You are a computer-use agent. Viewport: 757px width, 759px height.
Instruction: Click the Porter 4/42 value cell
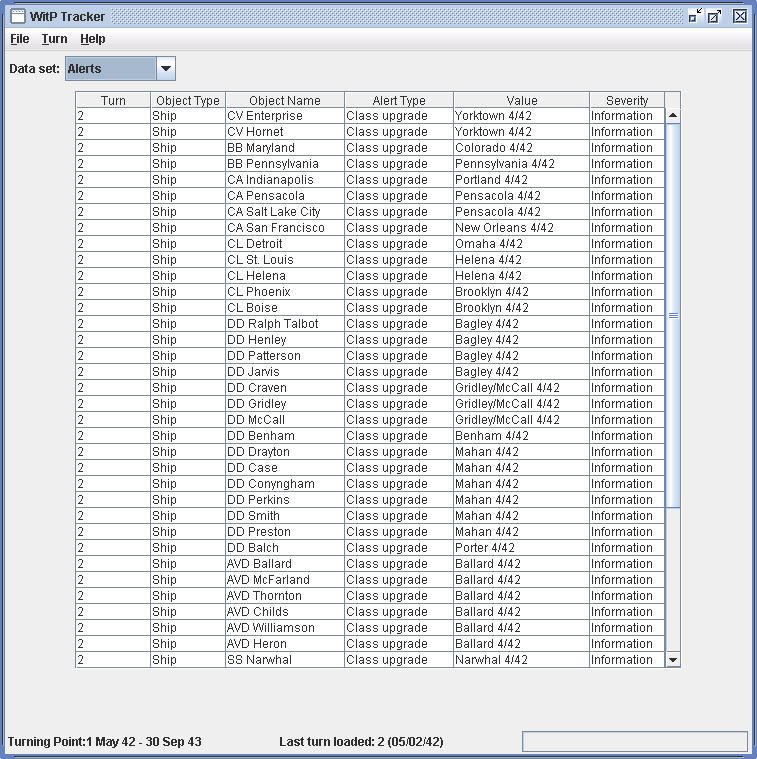coord(521,547)
